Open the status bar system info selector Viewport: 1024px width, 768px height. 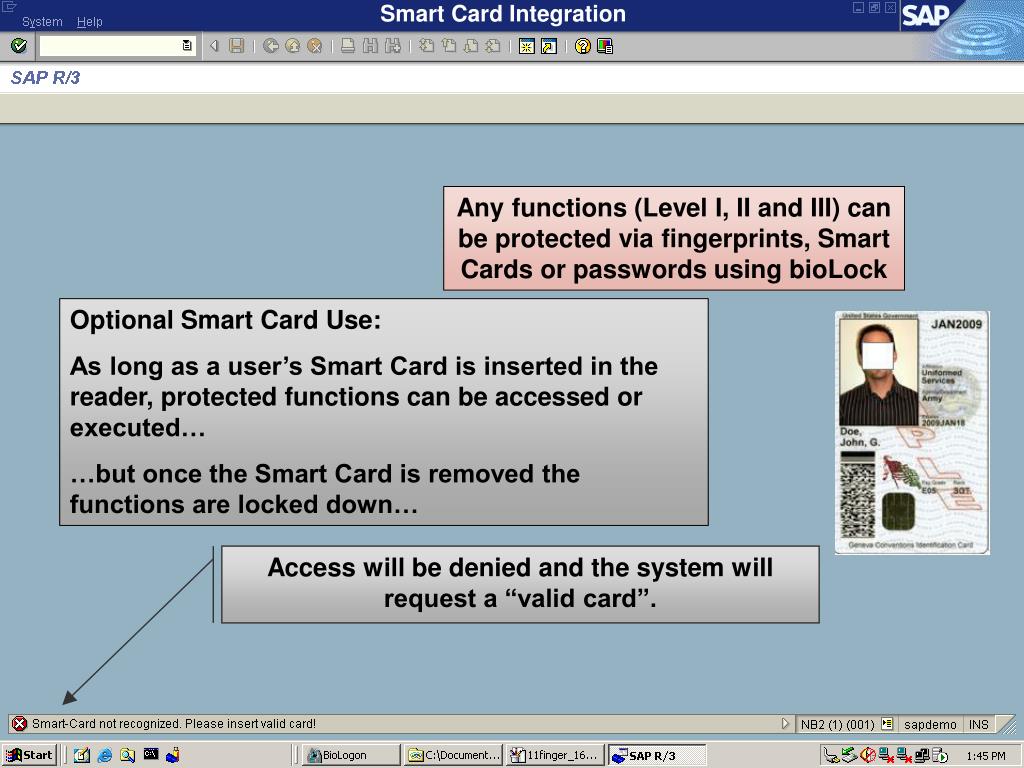point(887,724)
